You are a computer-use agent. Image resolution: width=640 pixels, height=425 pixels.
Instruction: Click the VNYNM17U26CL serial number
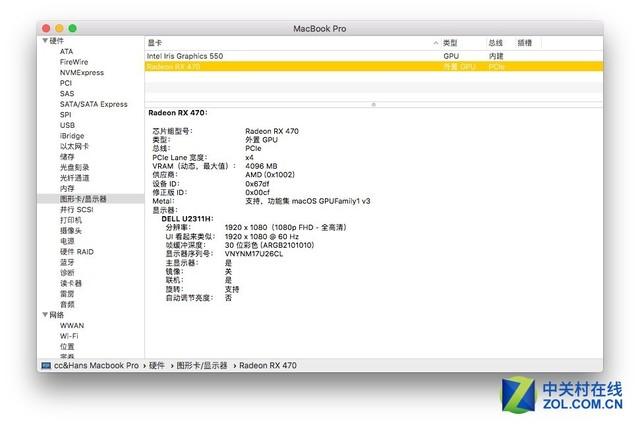coord(254,254)
